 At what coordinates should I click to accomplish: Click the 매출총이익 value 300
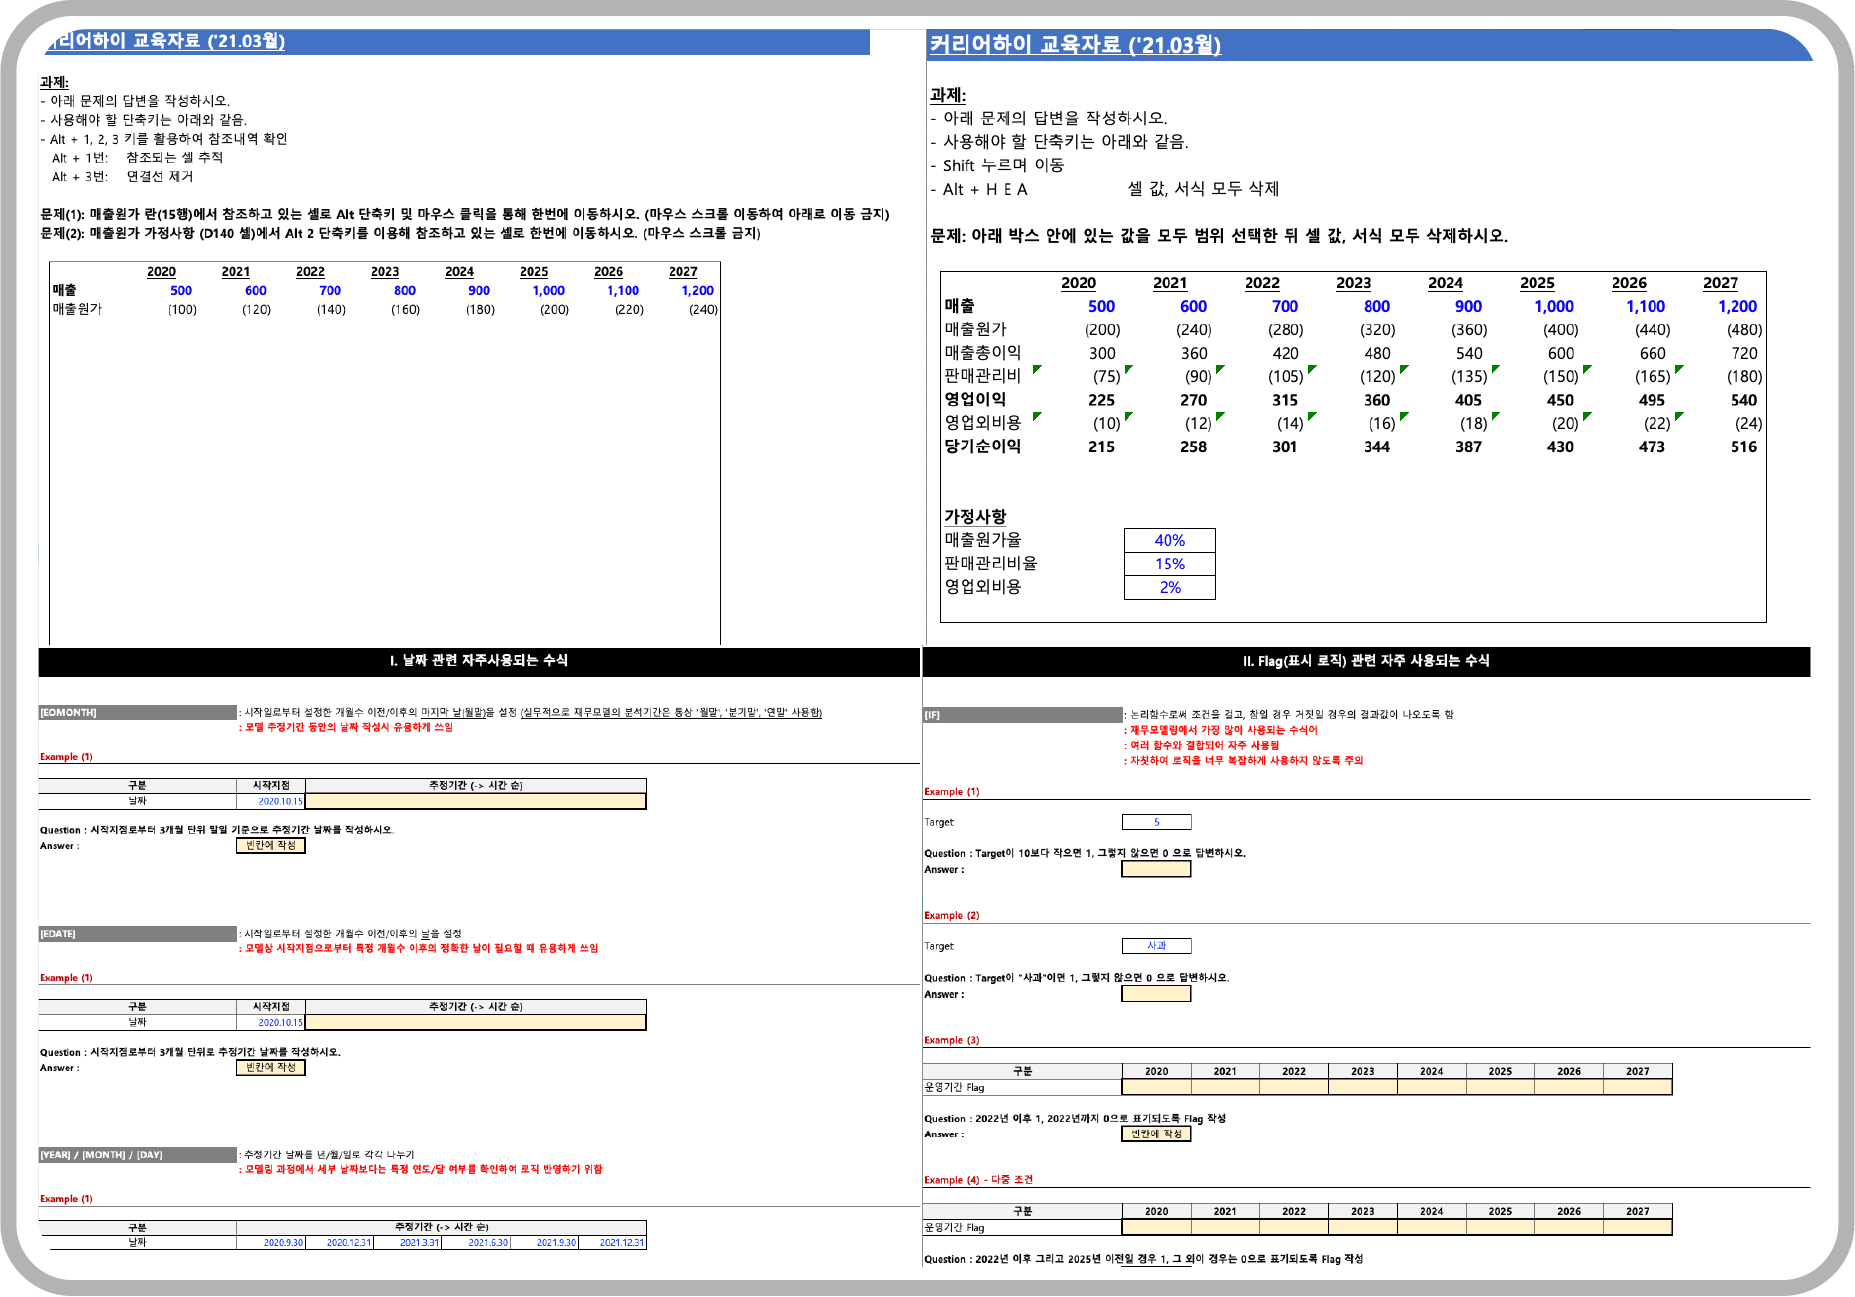coord(1102,353)
